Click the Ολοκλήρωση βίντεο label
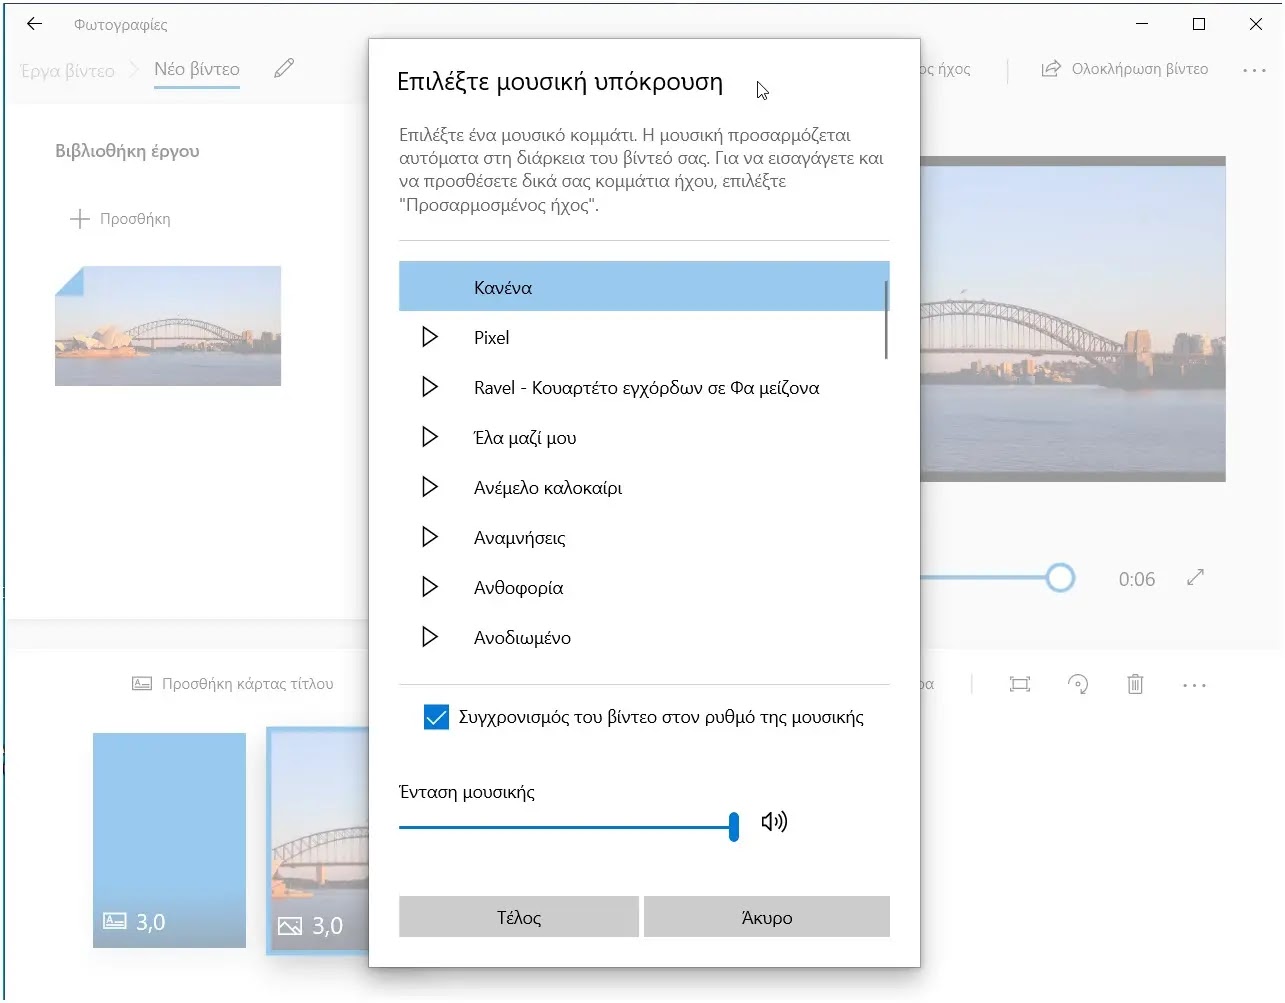The width and height of the screenshot is (1285, 1003). click(x=1140, y=69)
